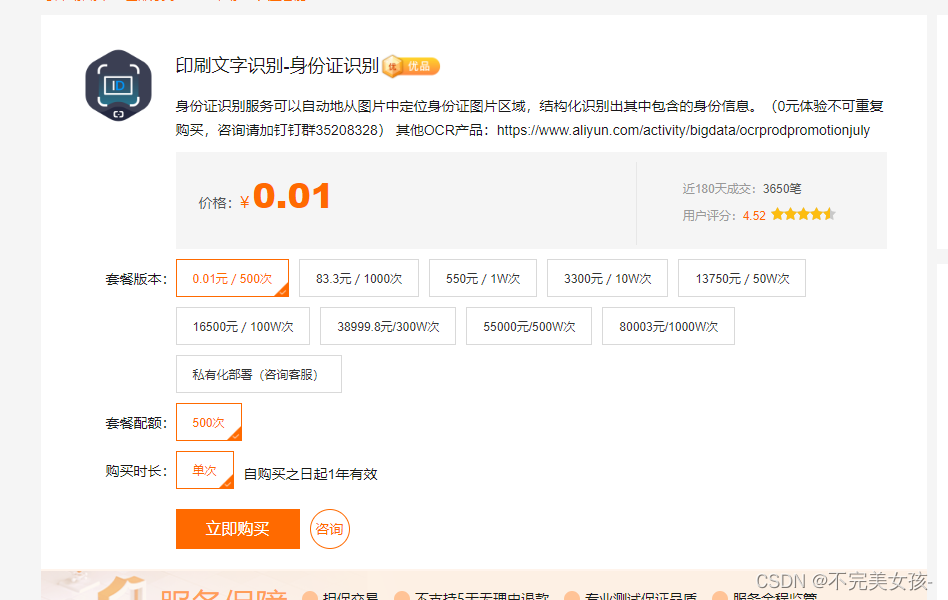Select the 单次 purchase duration
Screen dimensions: 948x600
[205, 470]
